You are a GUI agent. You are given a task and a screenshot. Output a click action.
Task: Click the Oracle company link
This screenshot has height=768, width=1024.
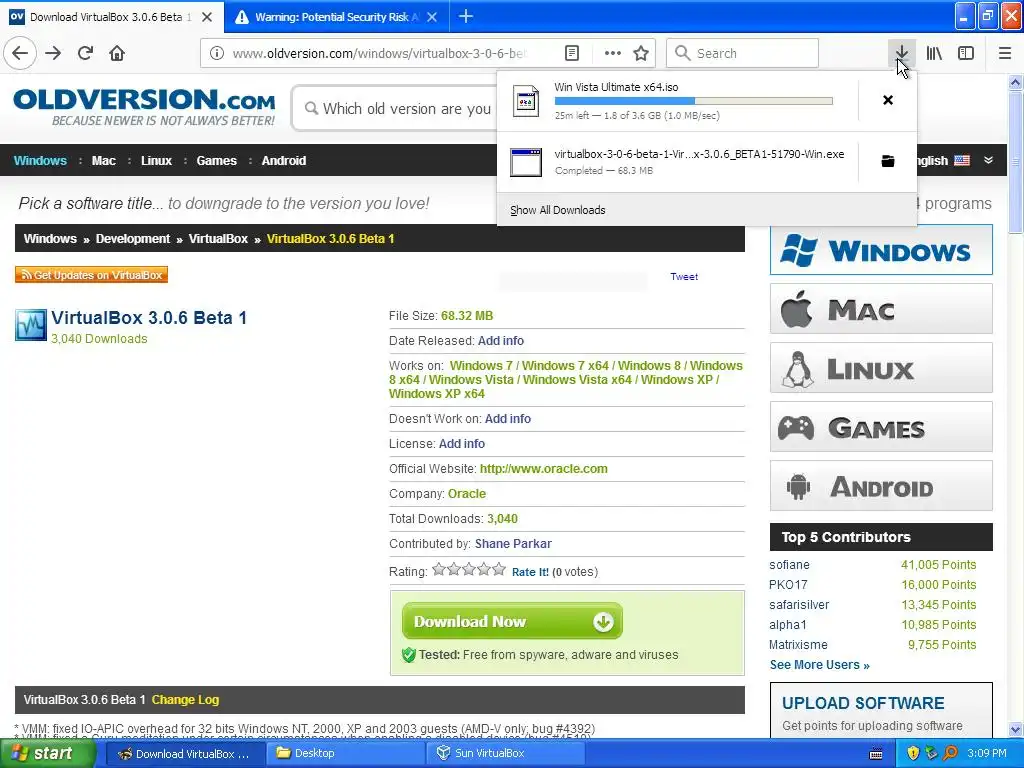(x=467, y=494)
